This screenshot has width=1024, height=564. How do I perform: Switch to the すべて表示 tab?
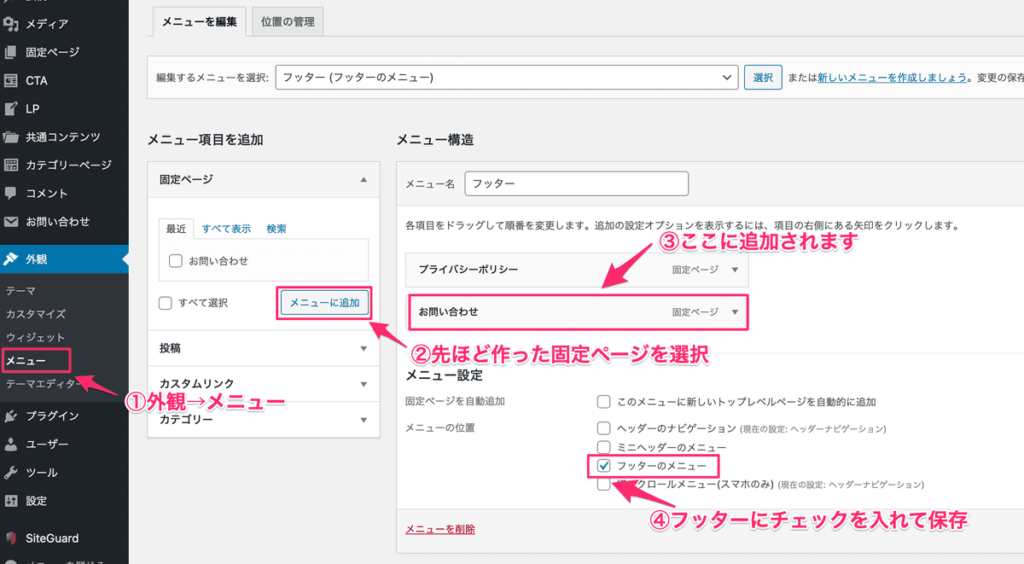(x=226, y=229)
